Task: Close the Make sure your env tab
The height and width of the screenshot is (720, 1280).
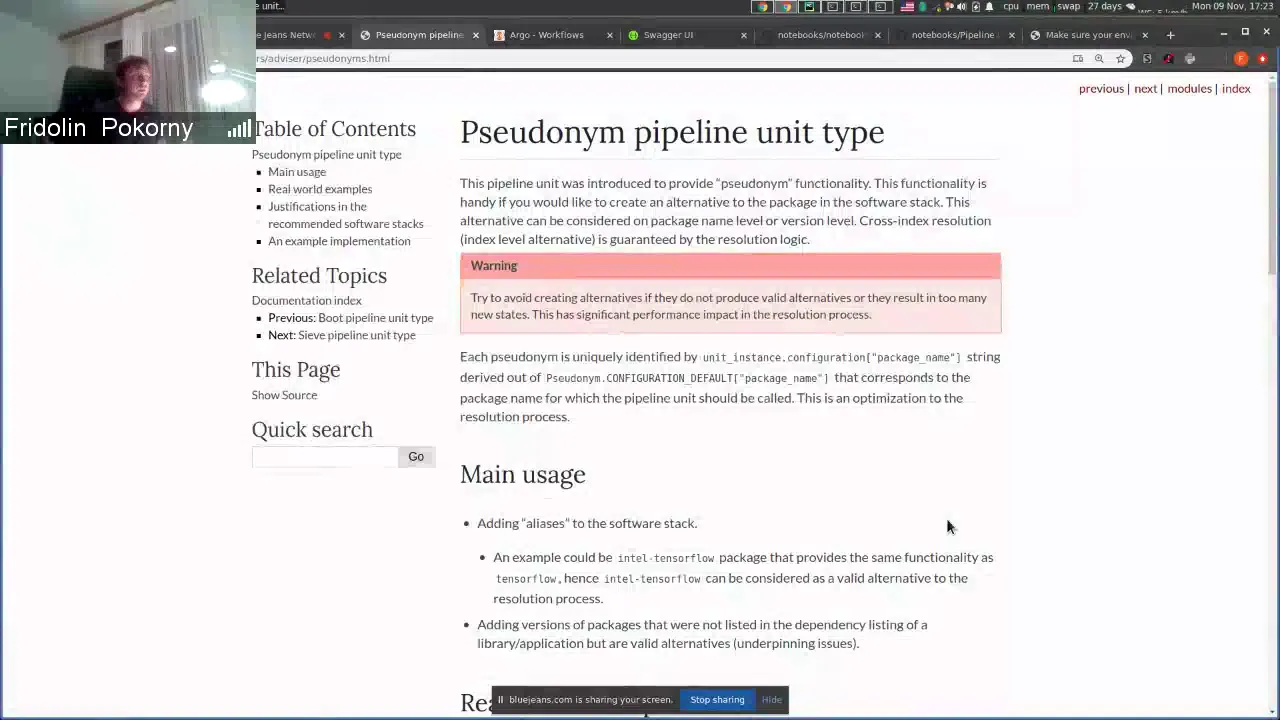Action: coord(1145,35)
